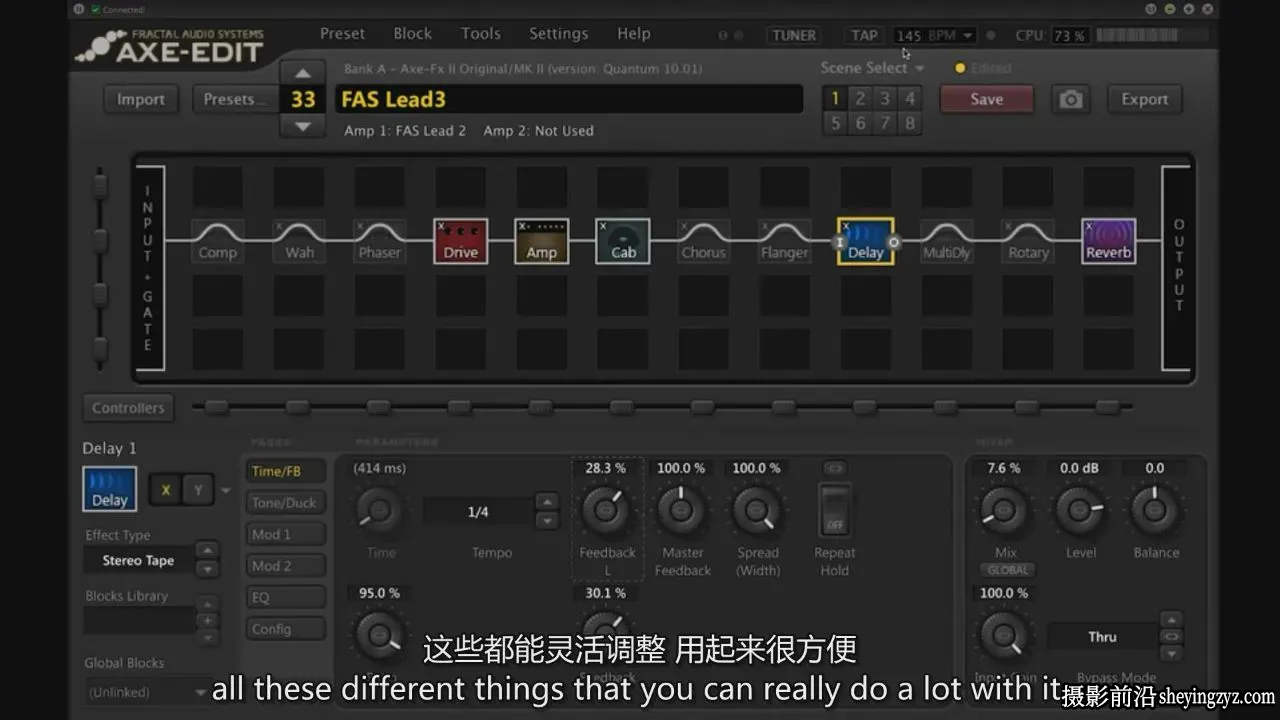Open the X/Y options dropdown arrow

(x=226, y=491)
